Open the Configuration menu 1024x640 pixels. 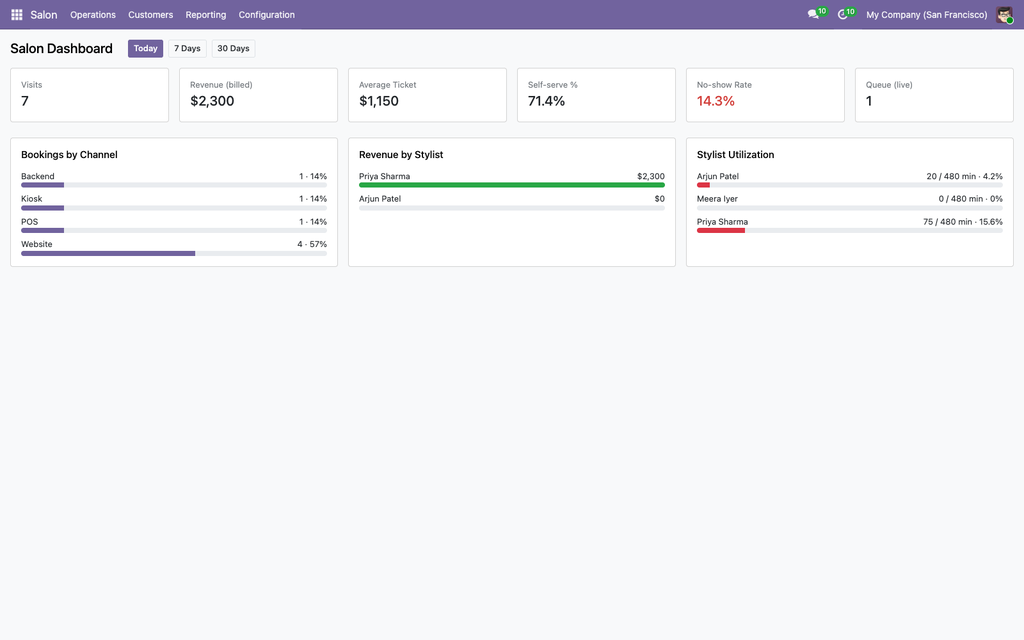[x=266, y=14]
